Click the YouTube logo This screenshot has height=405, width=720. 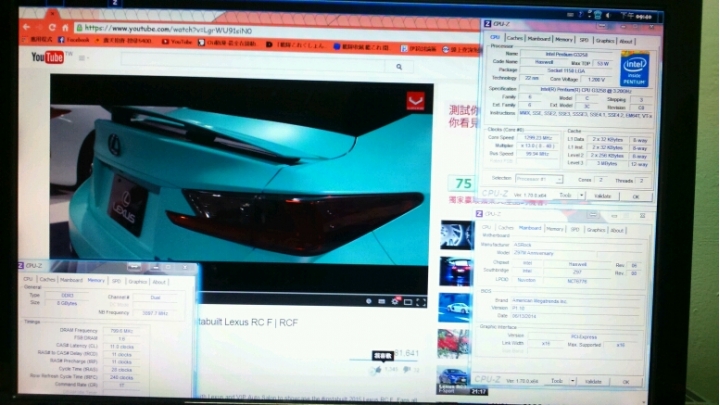(x=48, y=57)
